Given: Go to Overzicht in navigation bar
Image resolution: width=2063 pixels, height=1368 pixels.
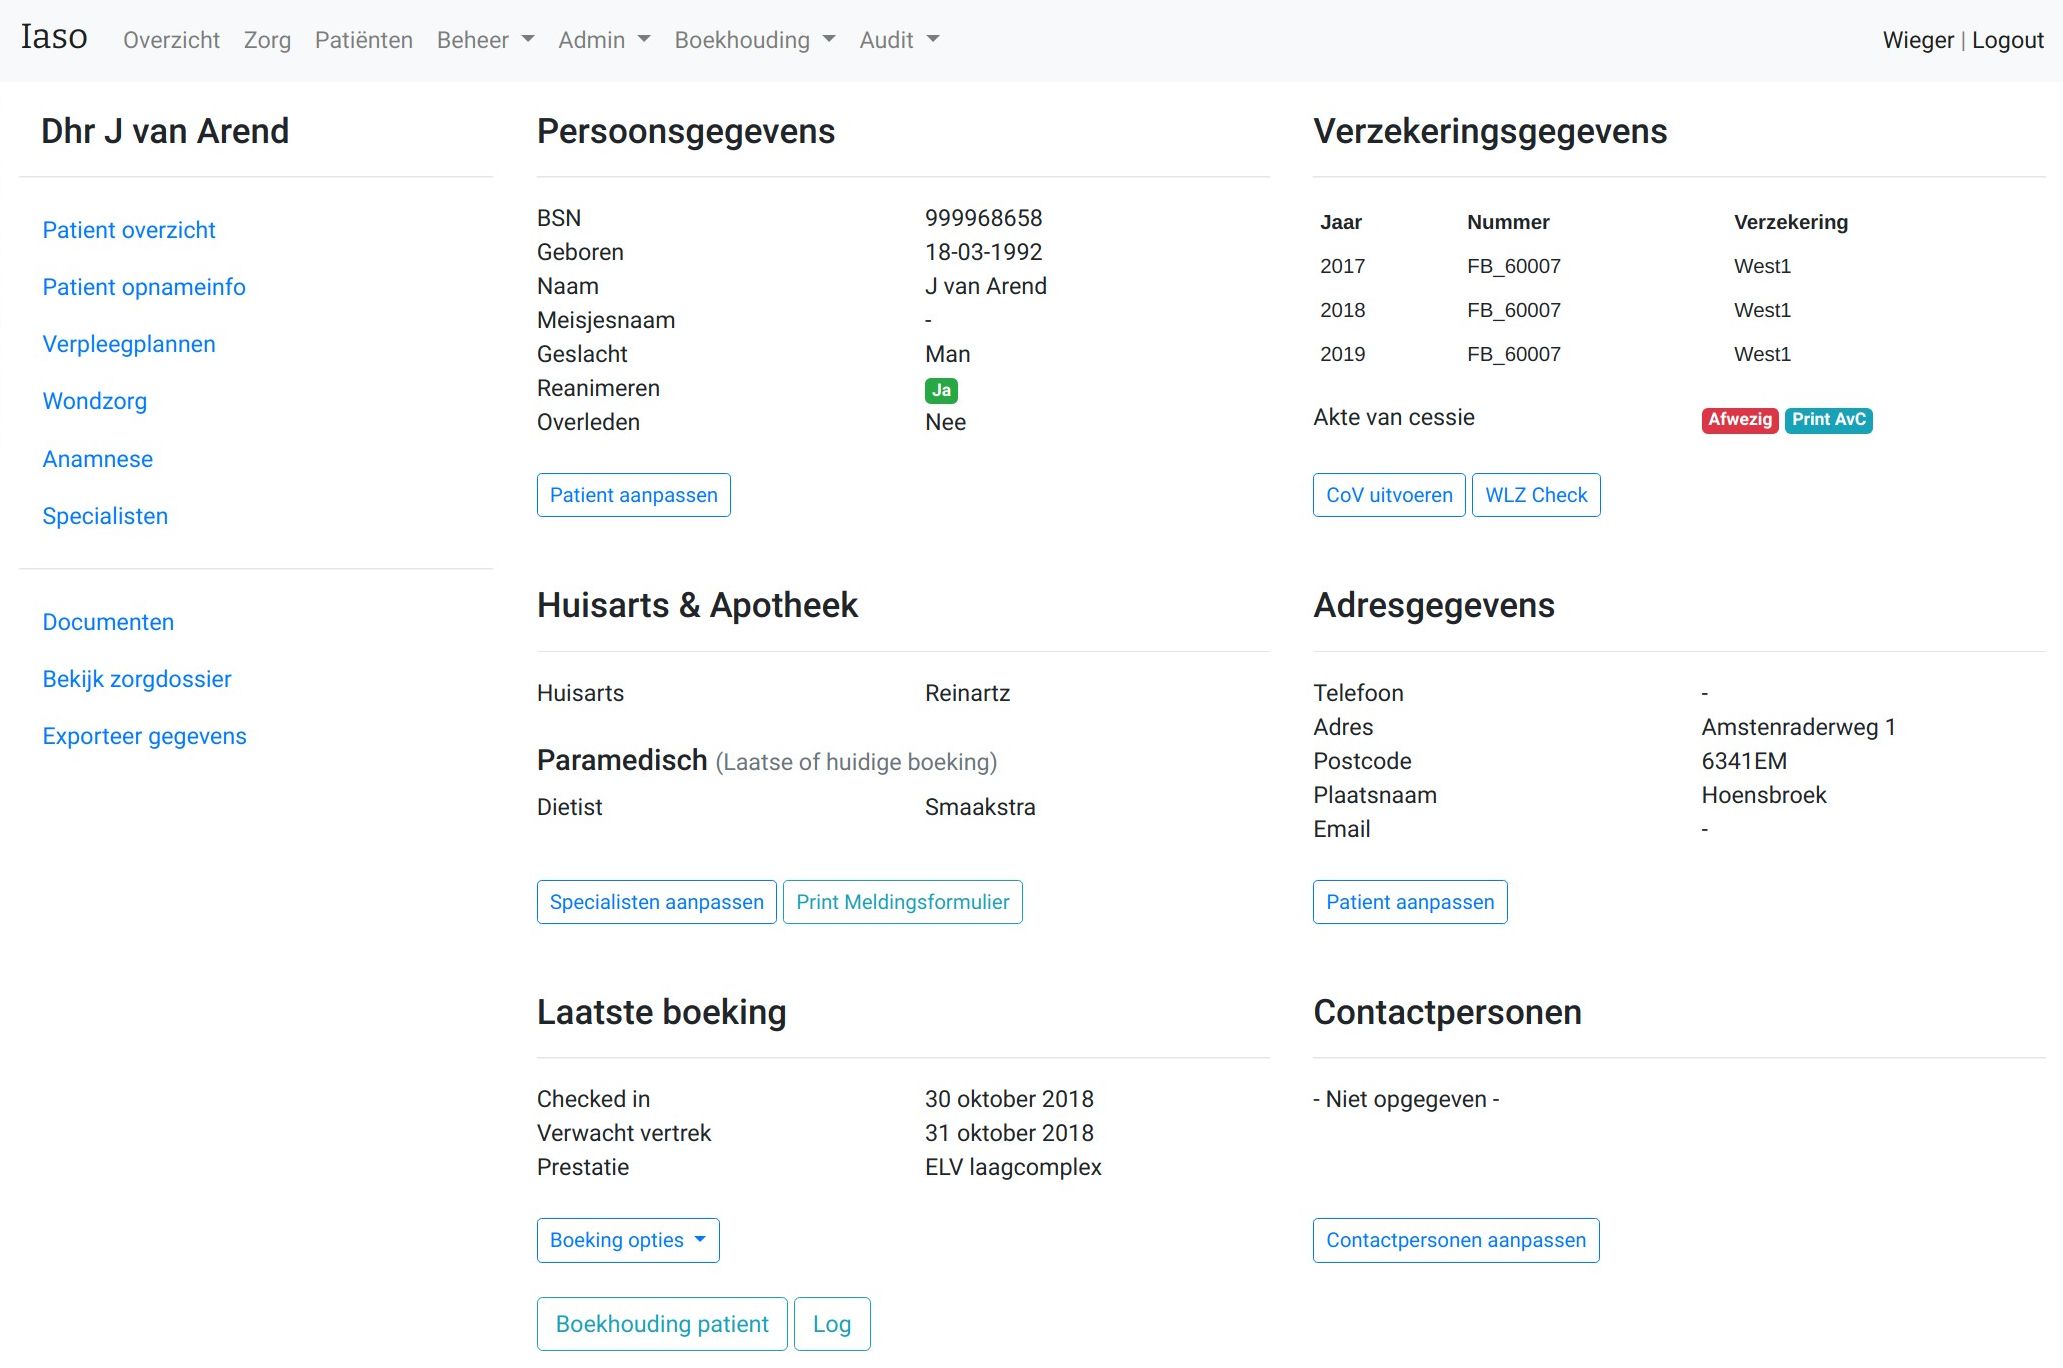Looking at the screenshot, I should click(171, 40).
